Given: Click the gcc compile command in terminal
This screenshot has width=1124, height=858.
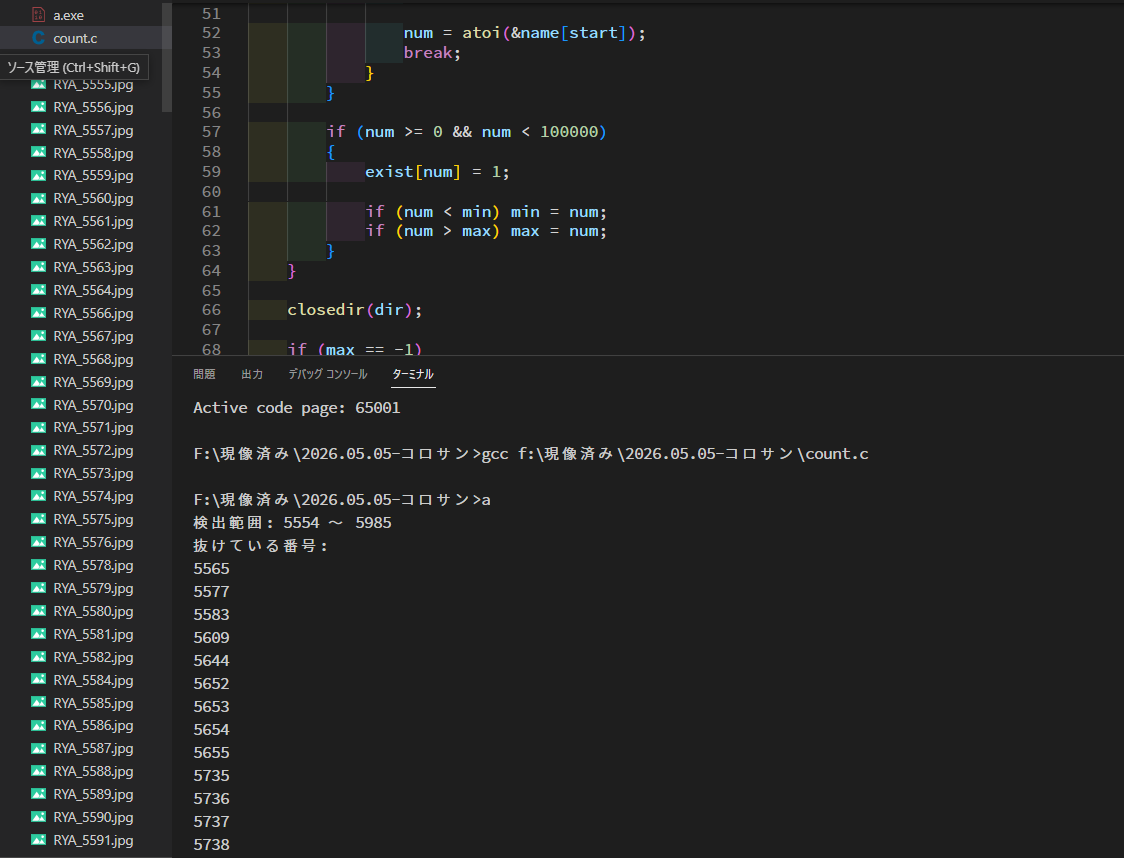Looking at the screenshot, I should (x=675, y=454).
